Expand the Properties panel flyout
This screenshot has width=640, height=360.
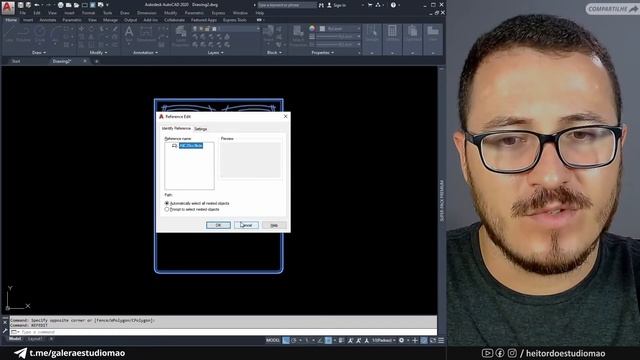[323, 53]
